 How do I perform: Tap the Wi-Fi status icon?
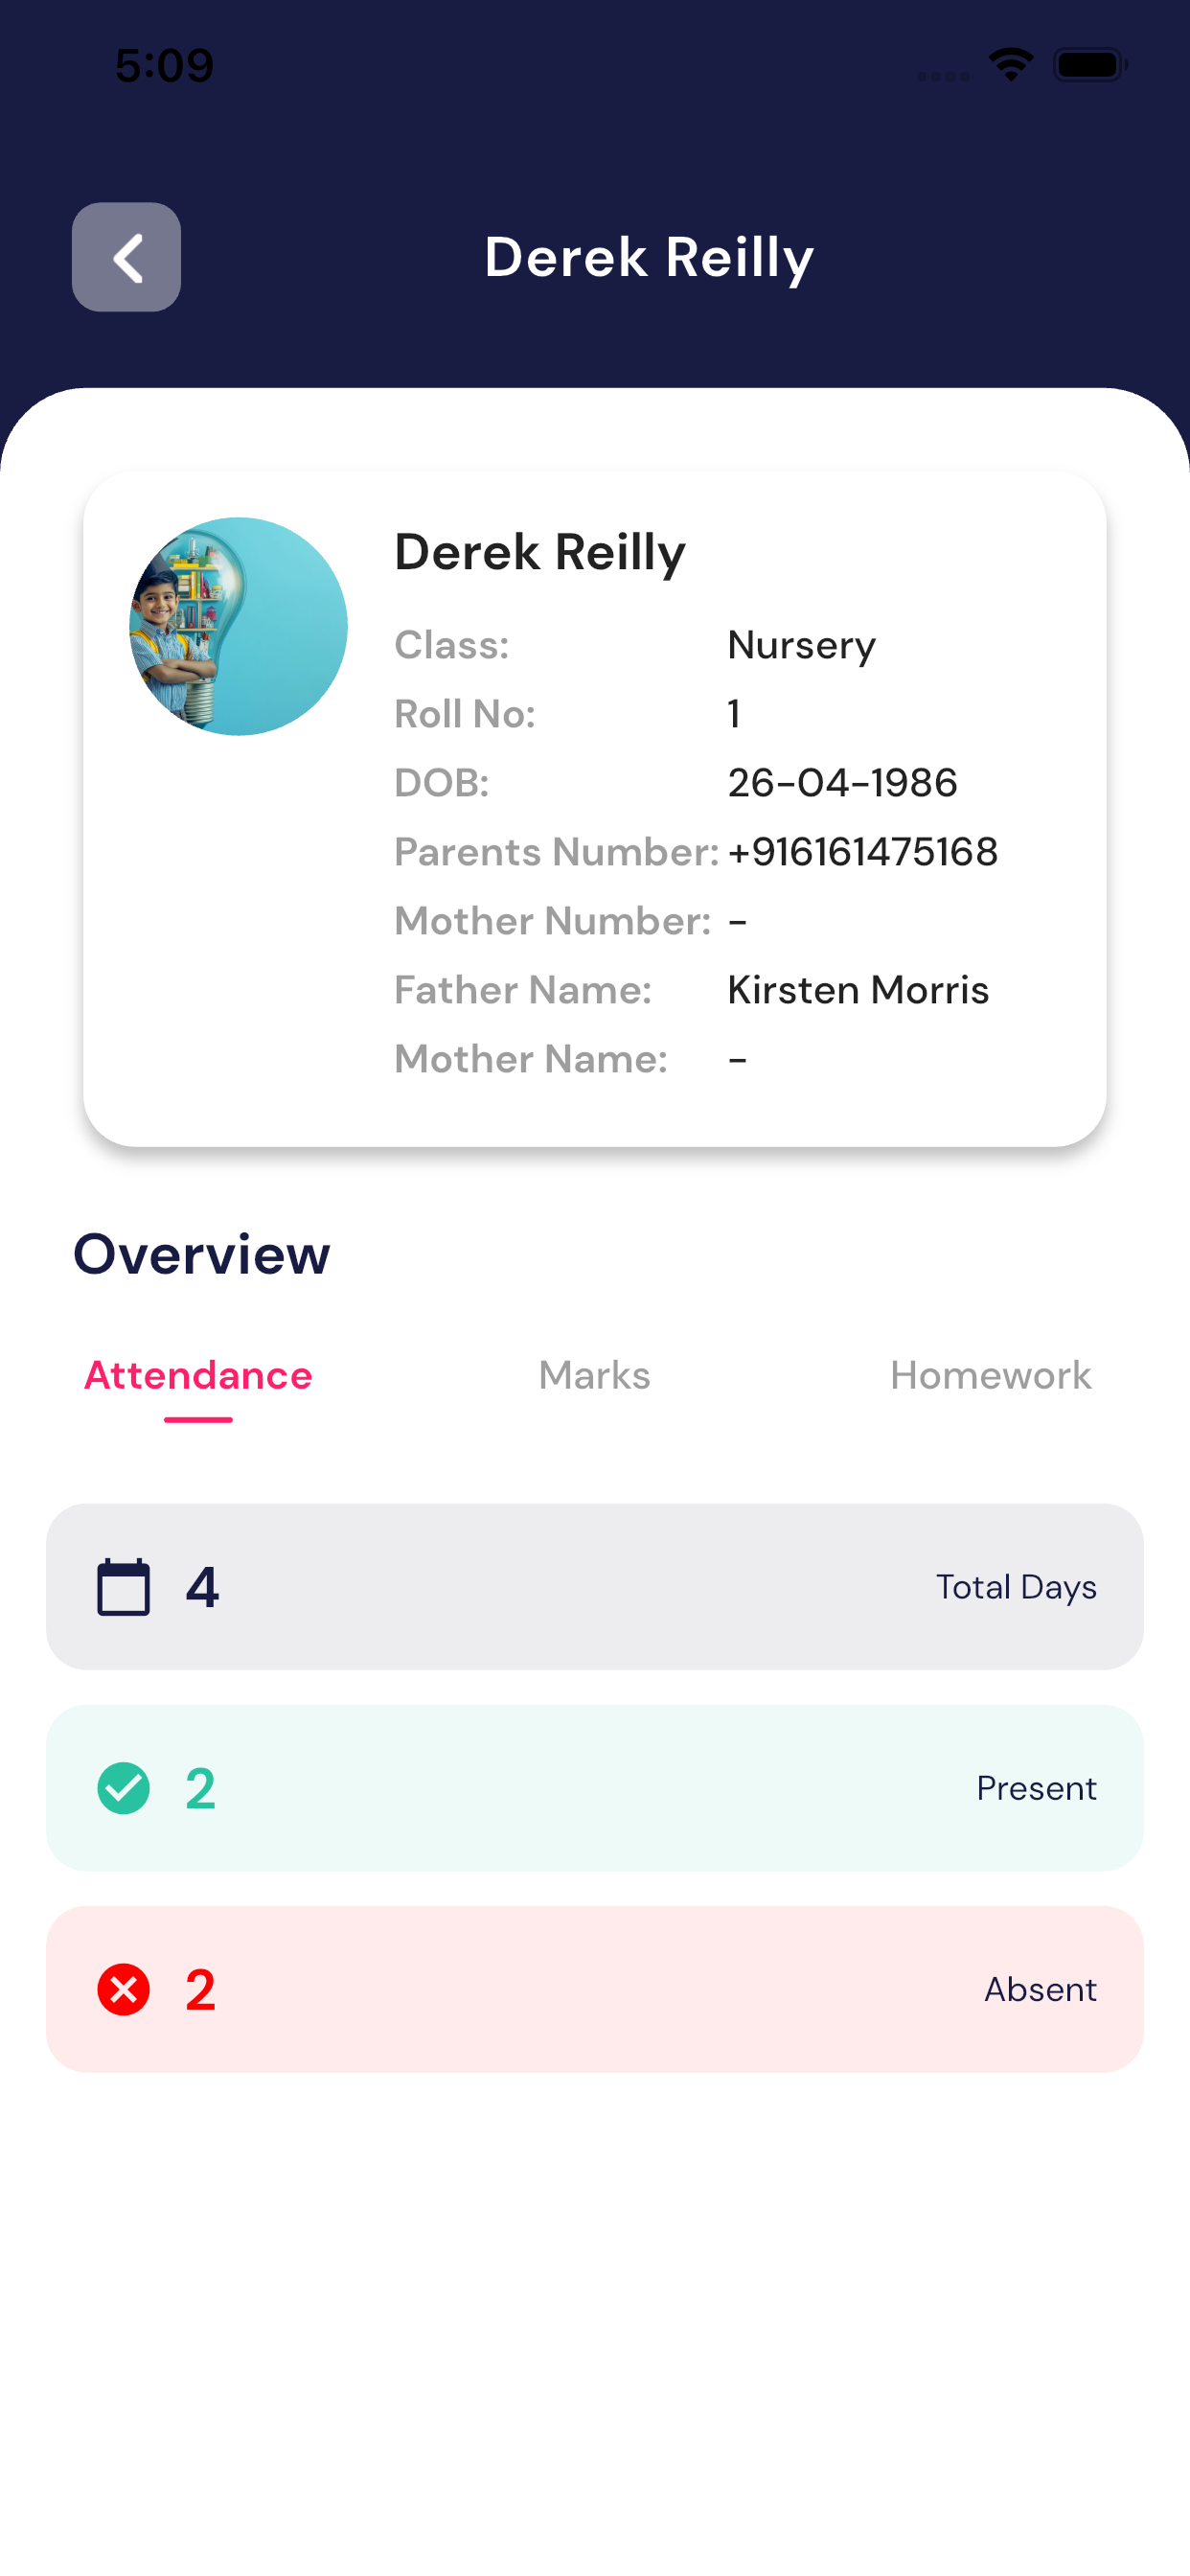1010,65
